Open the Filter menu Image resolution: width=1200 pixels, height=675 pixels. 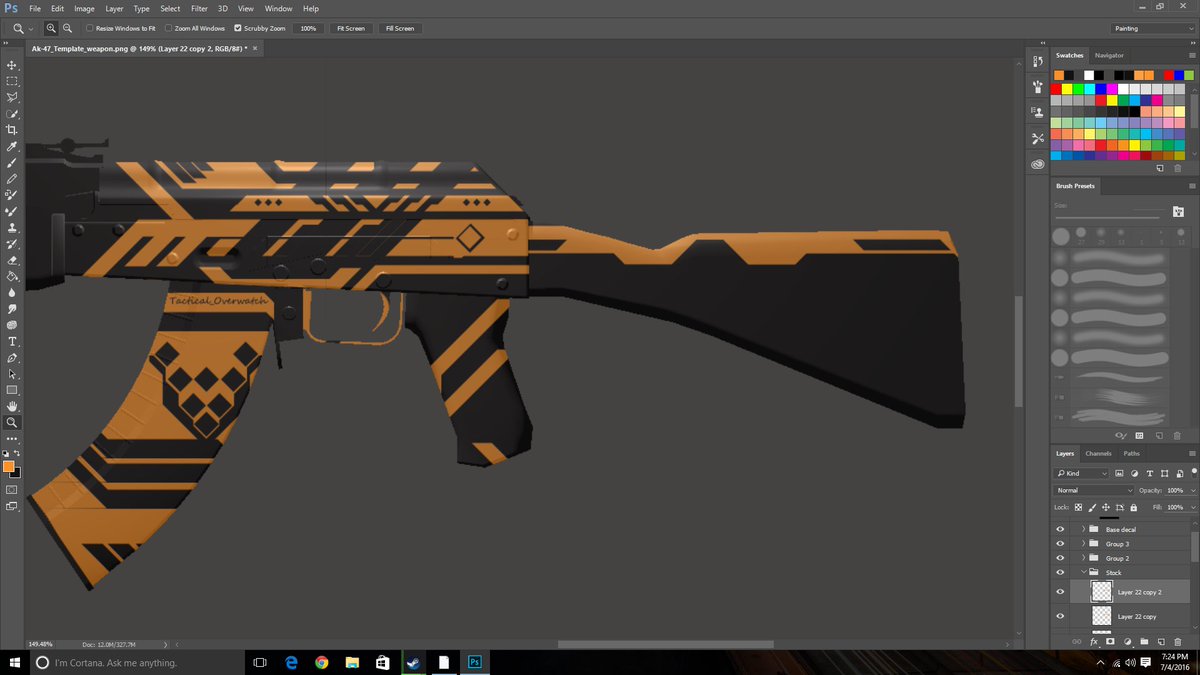coord(199,8)
